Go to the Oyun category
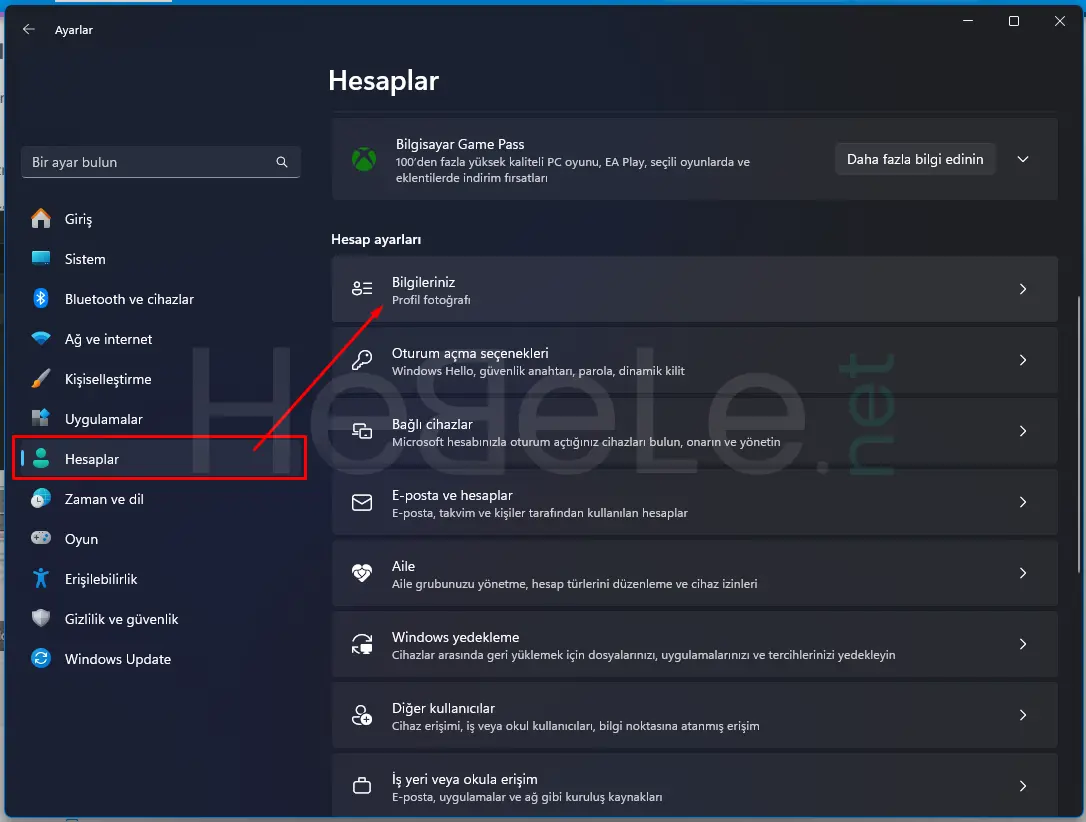Image resolution: width=1086 pixels, height=822 pixels. point(160,539)
